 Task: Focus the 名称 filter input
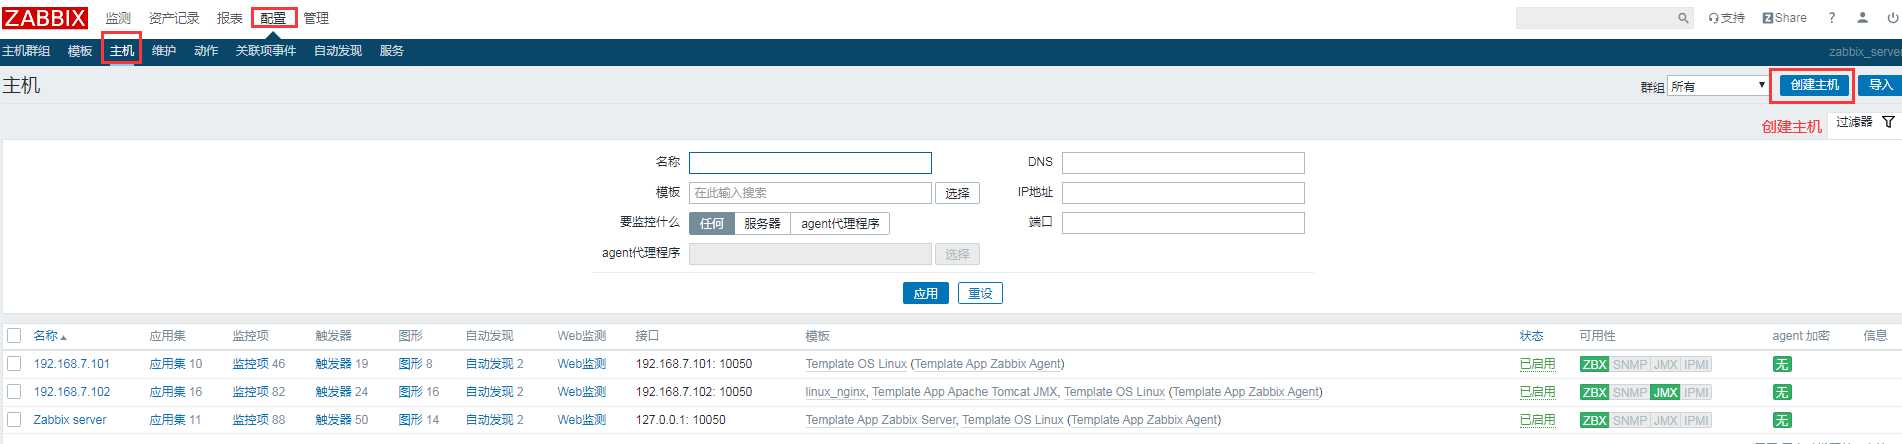click(x=810, y=163)
